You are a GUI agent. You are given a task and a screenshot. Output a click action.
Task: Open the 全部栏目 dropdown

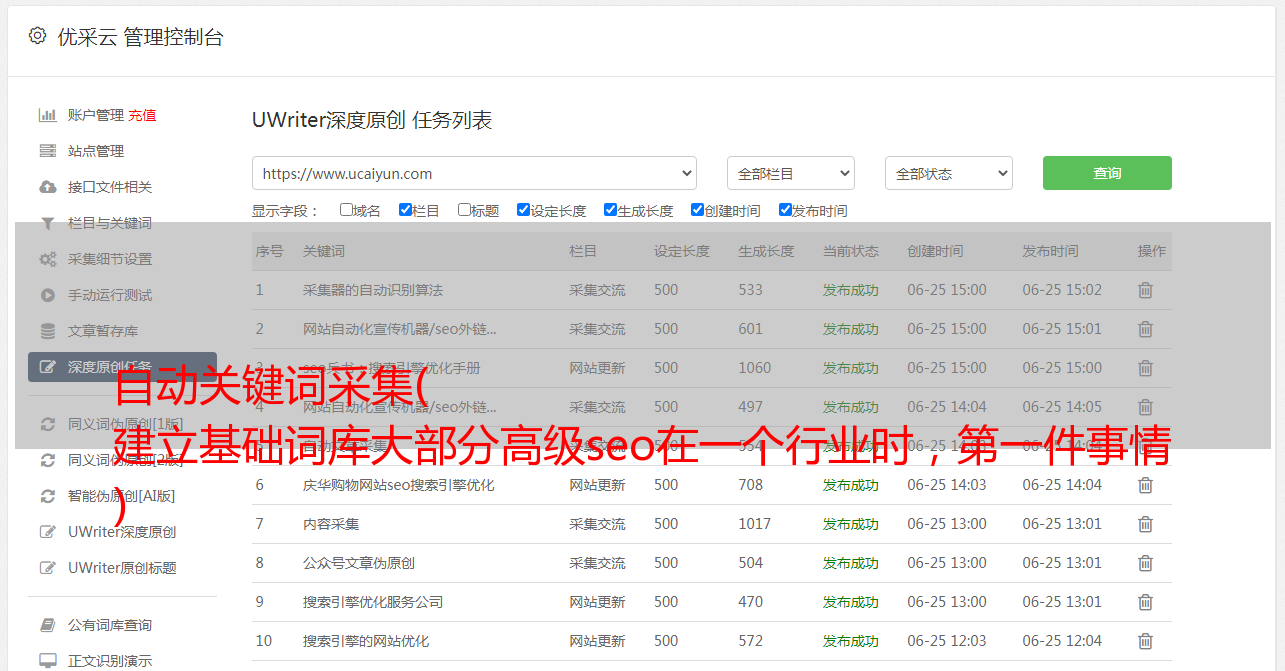point(791,173)
